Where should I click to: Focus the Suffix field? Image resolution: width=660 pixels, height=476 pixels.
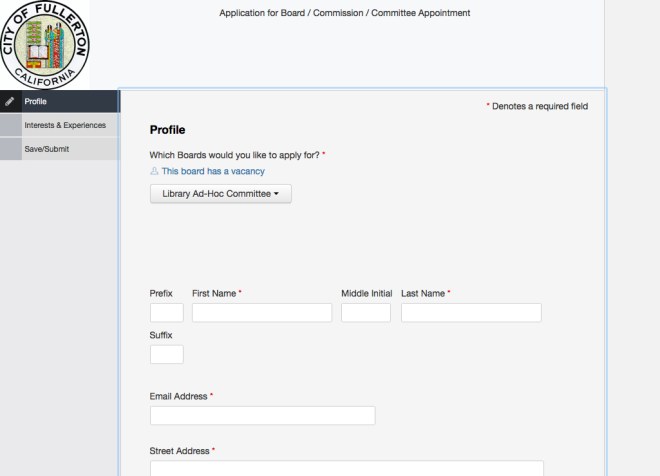[x=167, y=354]
